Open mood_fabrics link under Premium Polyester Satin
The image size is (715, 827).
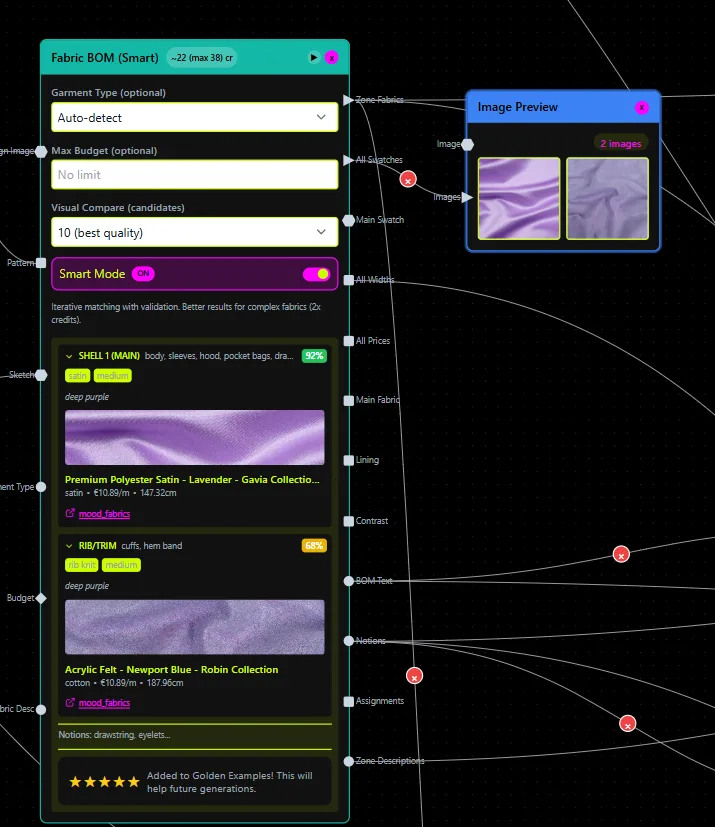[104, 514]
